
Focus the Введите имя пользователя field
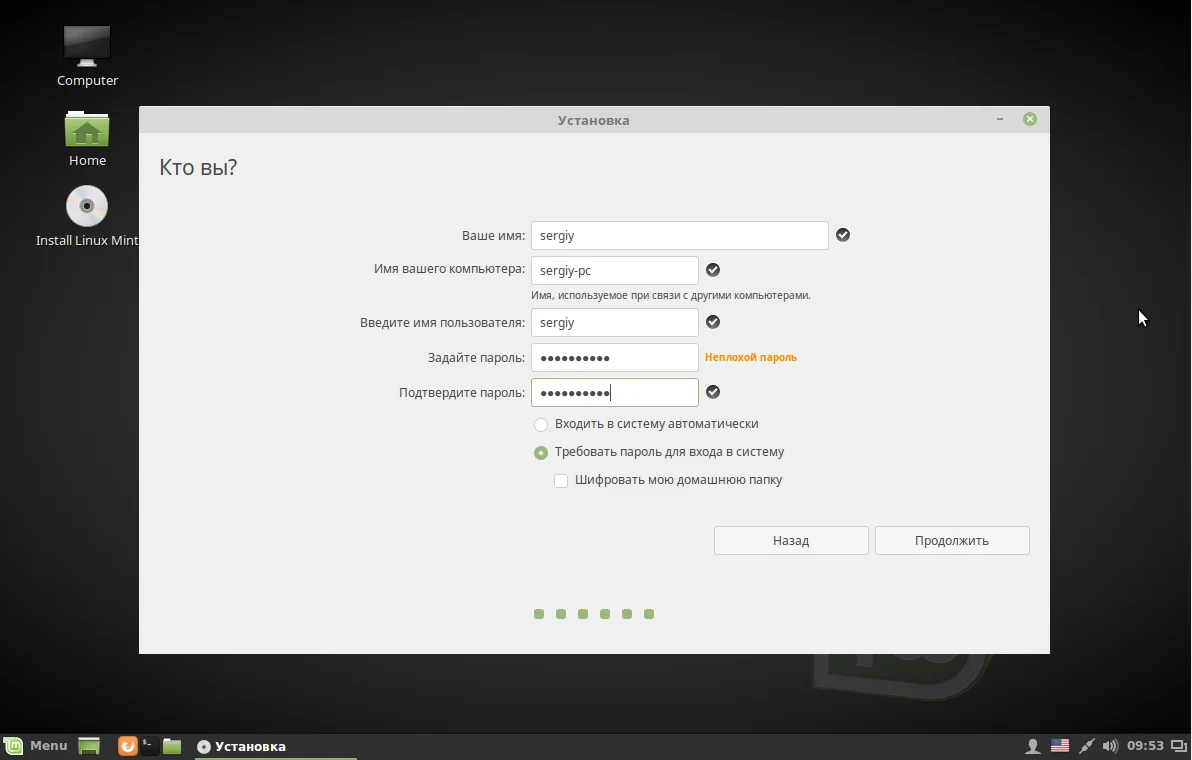[614, 322]
